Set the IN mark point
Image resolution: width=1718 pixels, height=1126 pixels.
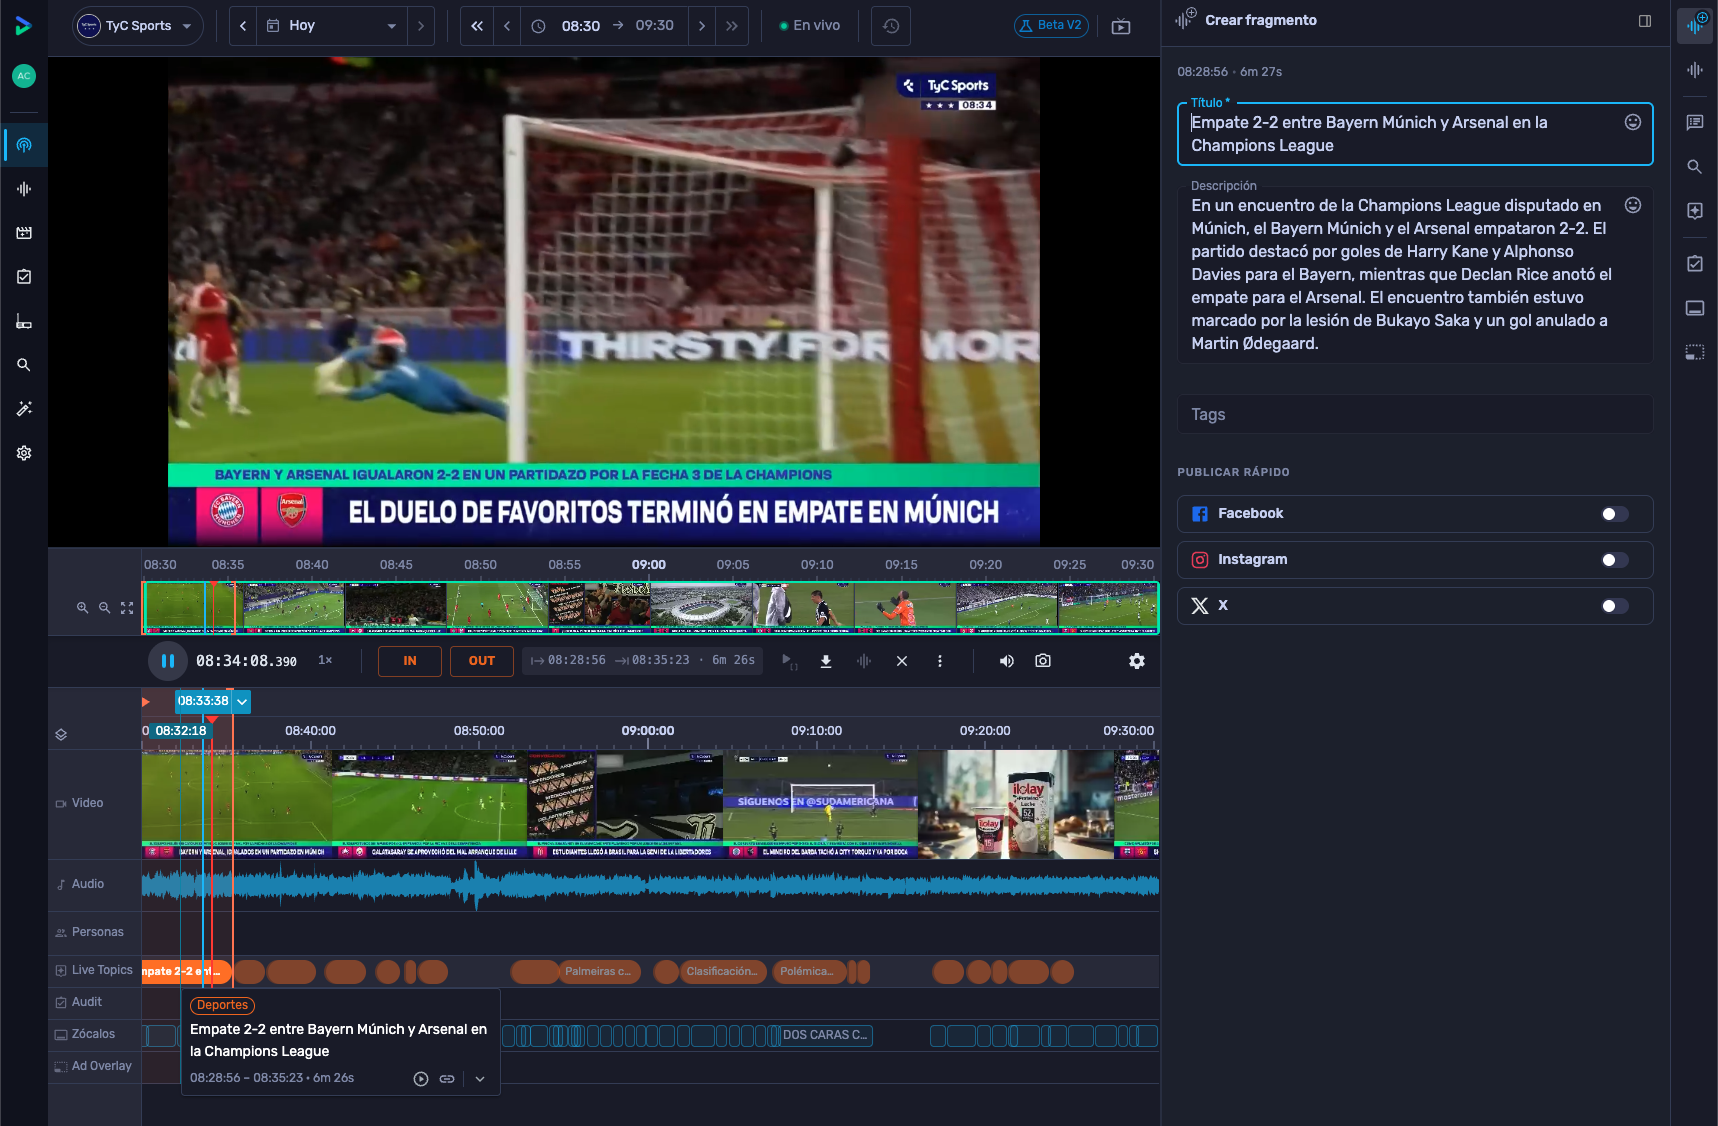coord(410,661)
